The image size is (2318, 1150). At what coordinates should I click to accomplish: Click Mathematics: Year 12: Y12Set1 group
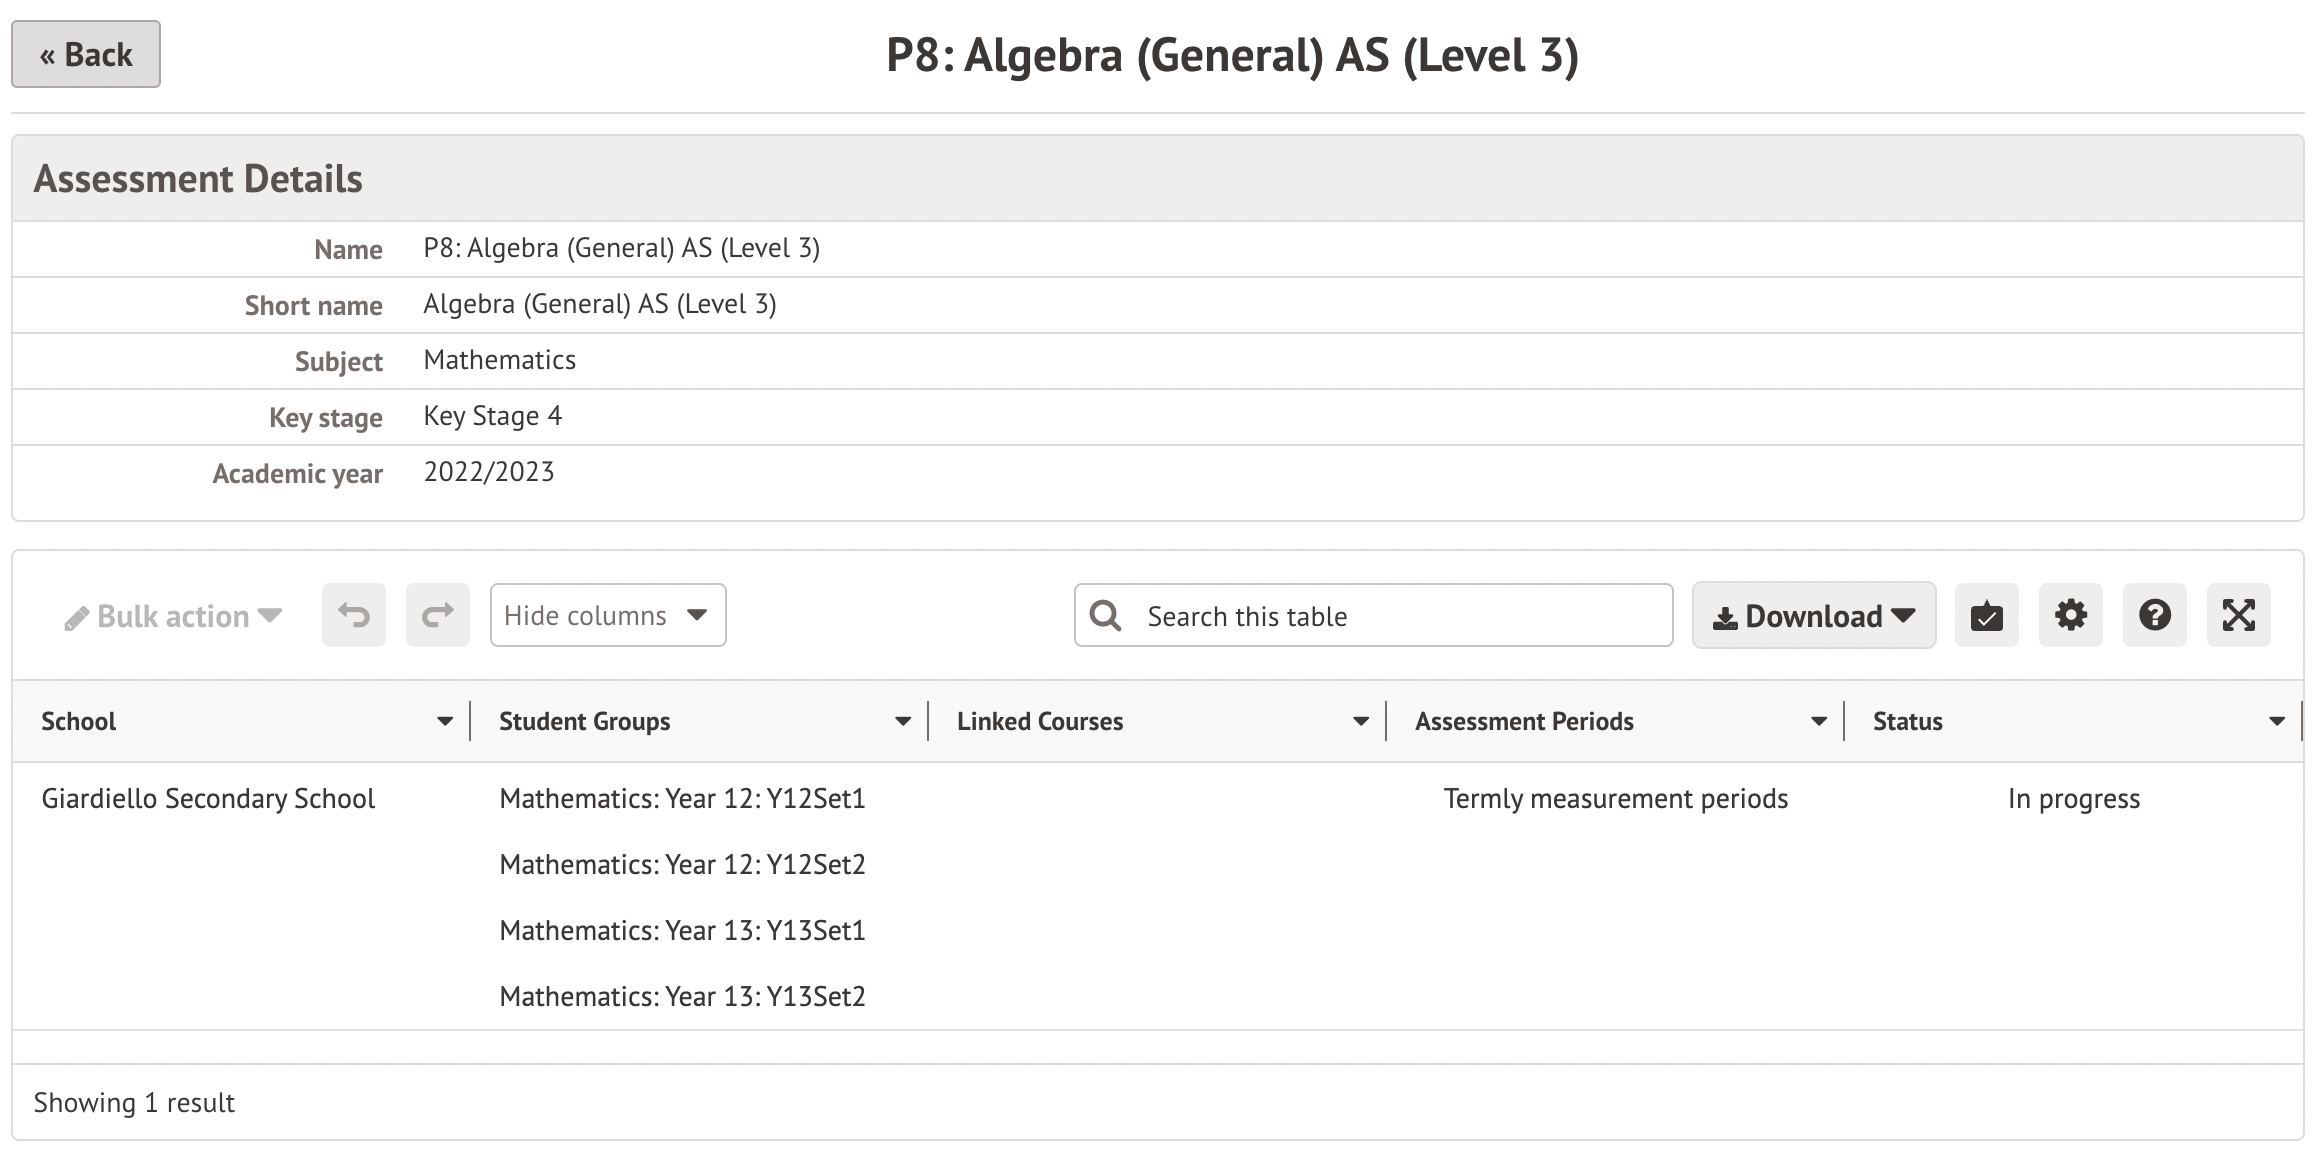(682, 799)
